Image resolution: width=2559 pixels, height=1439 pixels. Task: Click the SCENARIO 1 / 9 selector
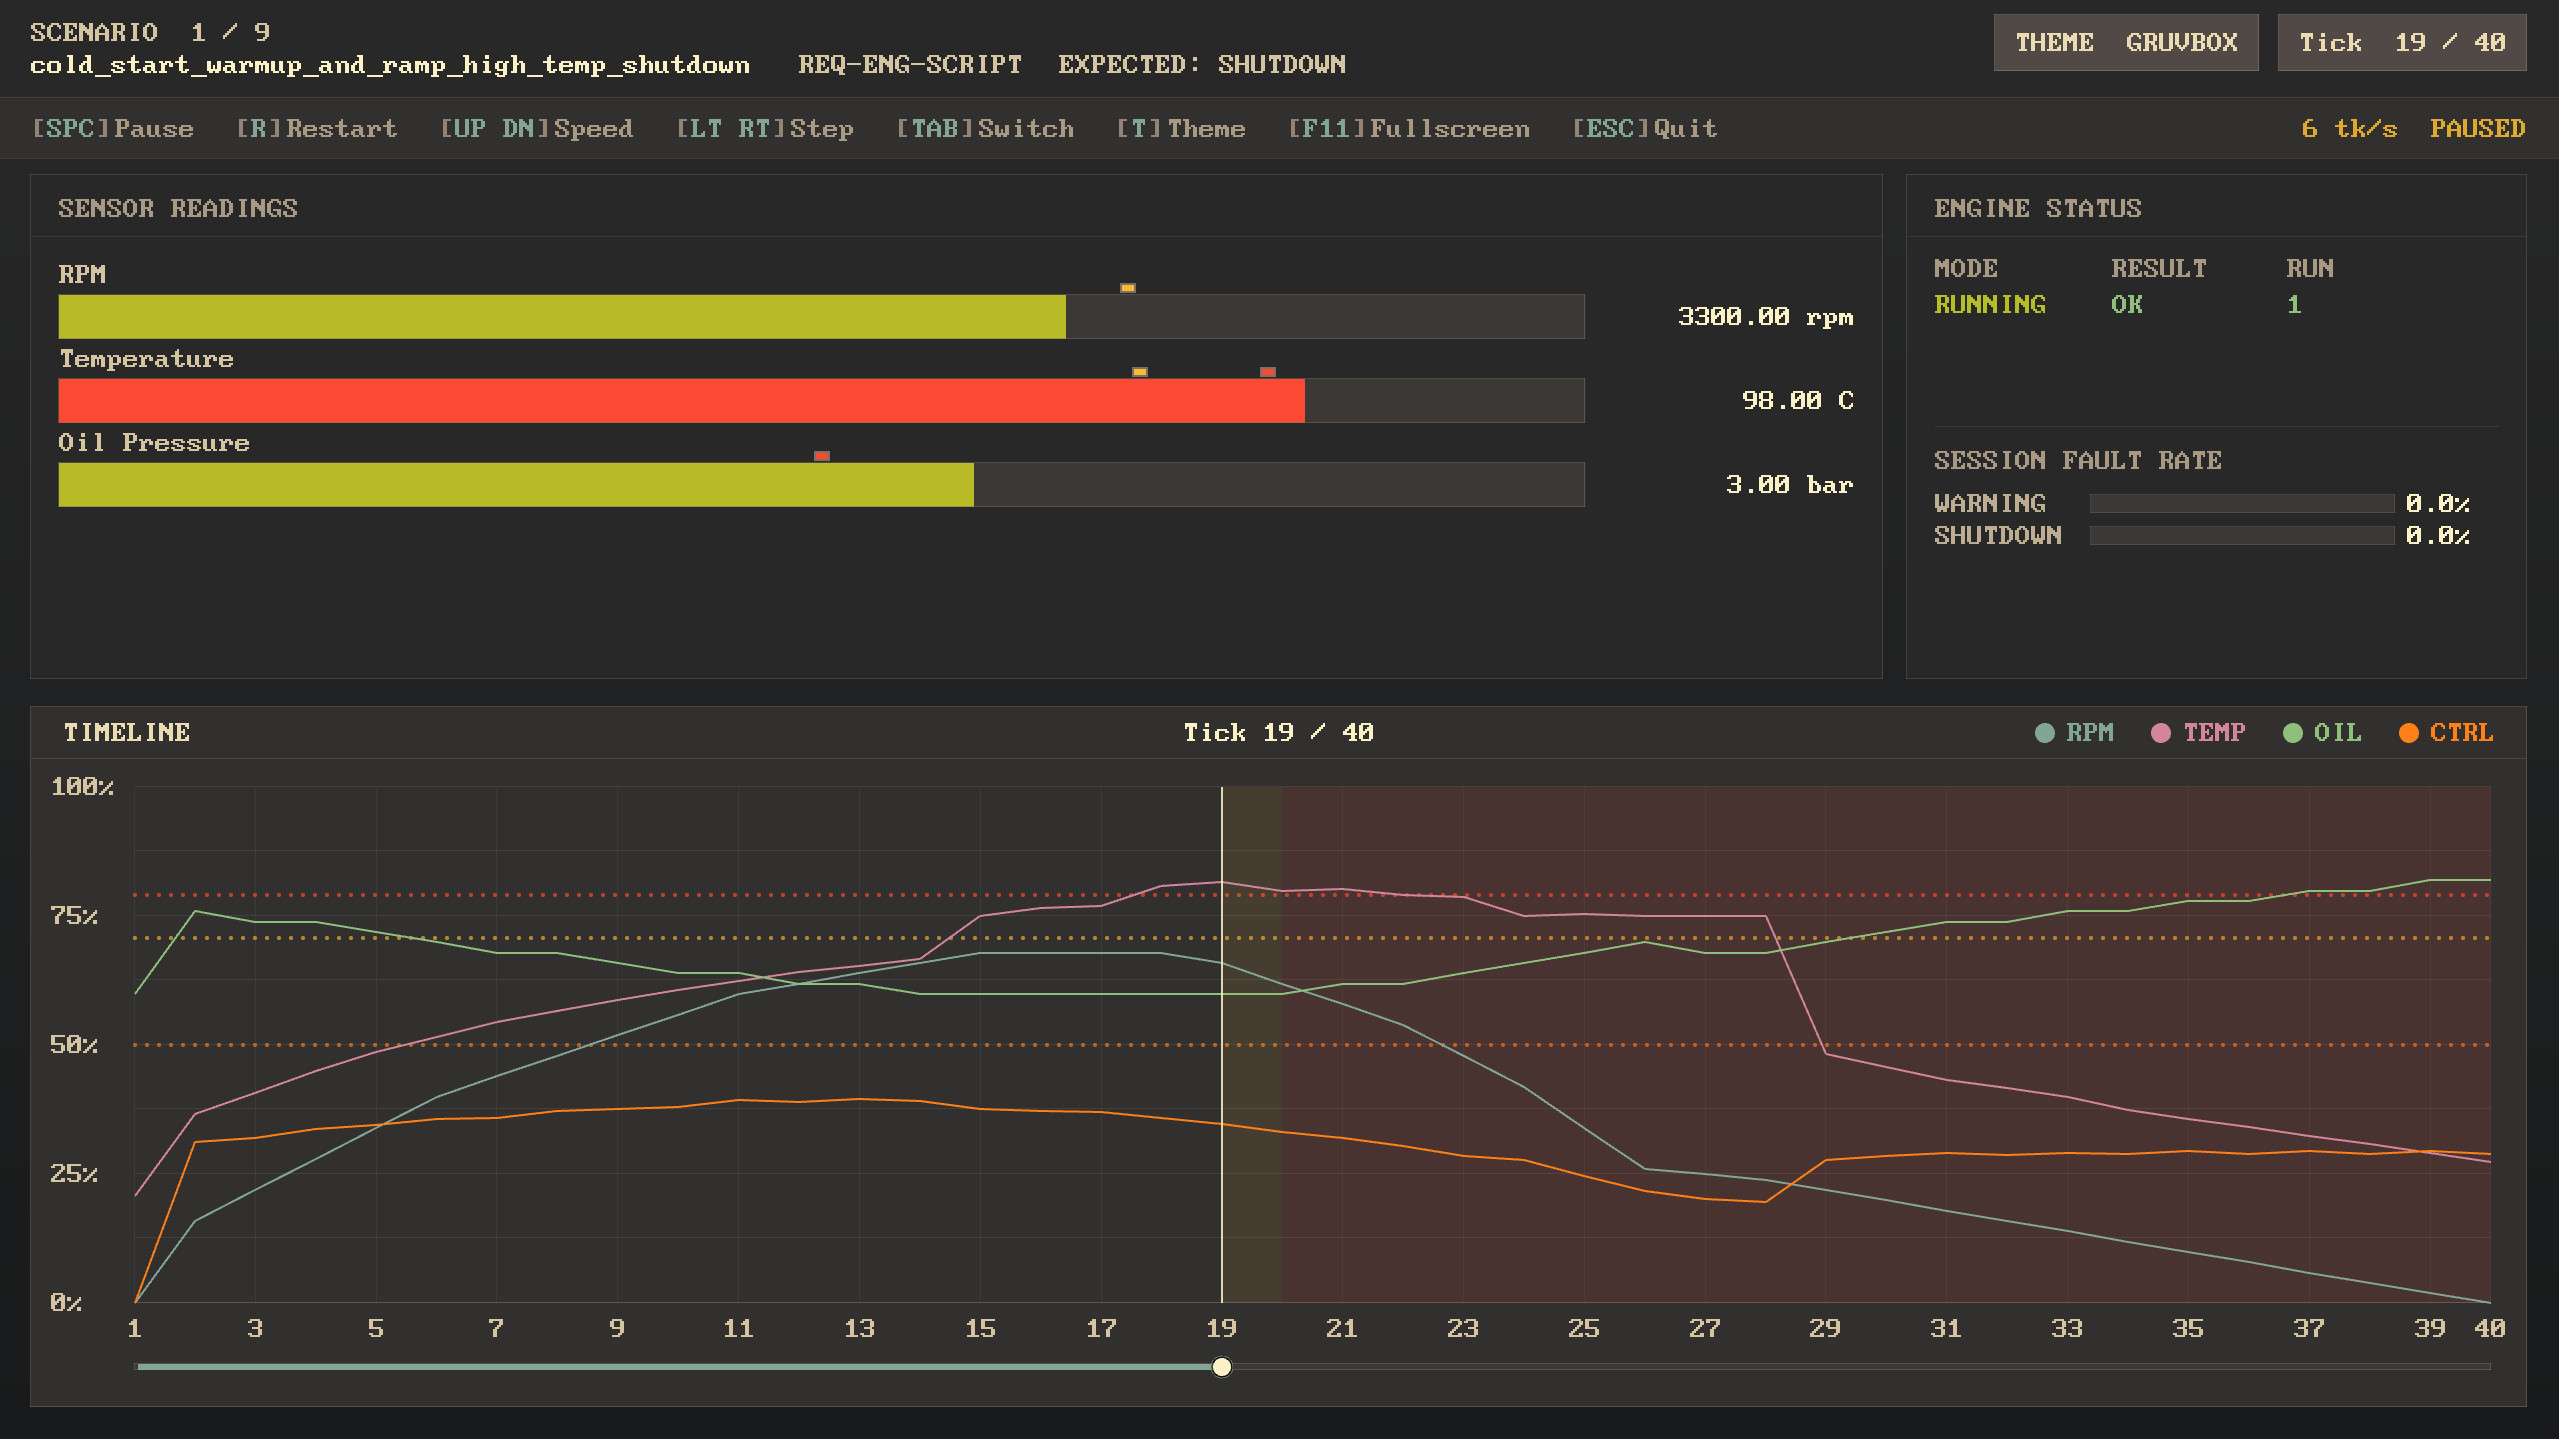[x=150, y=33]
